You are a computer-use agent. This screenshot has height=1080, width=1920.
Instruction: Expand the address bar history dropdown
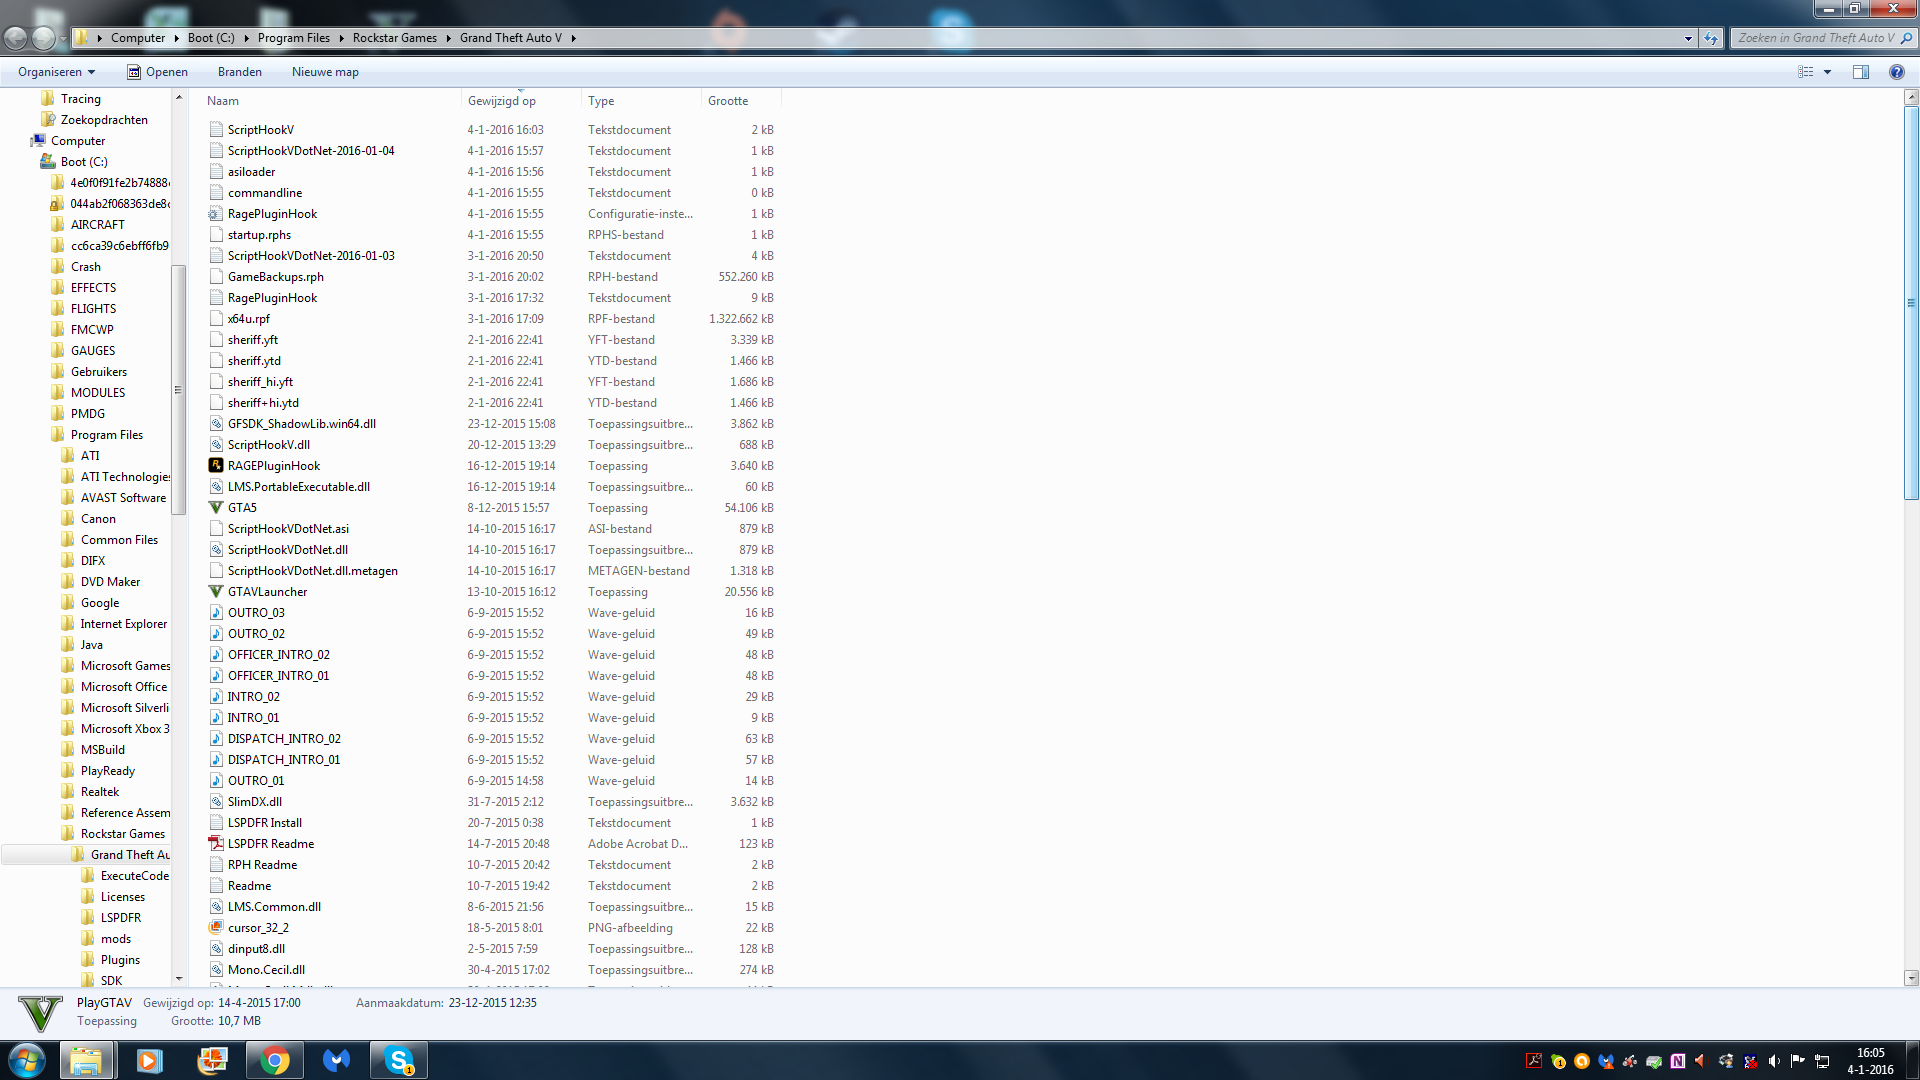tap(1688, 38)
